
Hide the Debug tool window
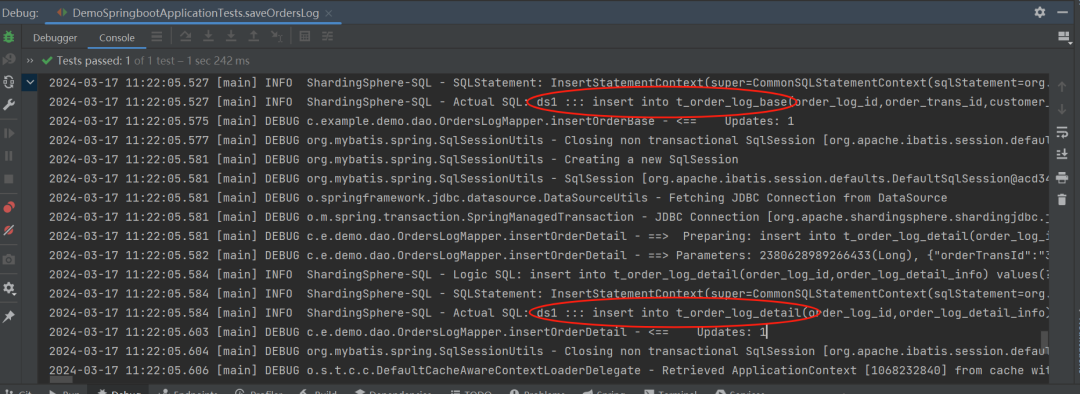pos(1063,12)
